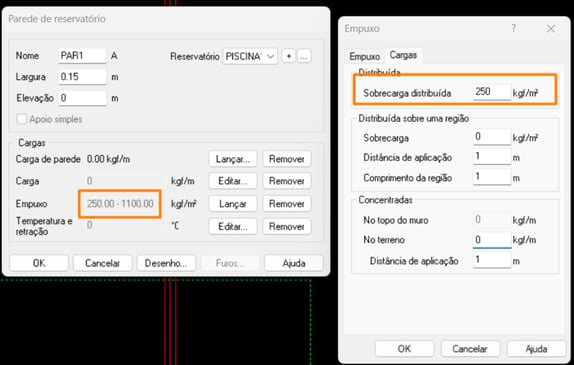Open the ellipsis button beside Reservatório
This screenshot has width=574, height=365.
tap(304, 56)
